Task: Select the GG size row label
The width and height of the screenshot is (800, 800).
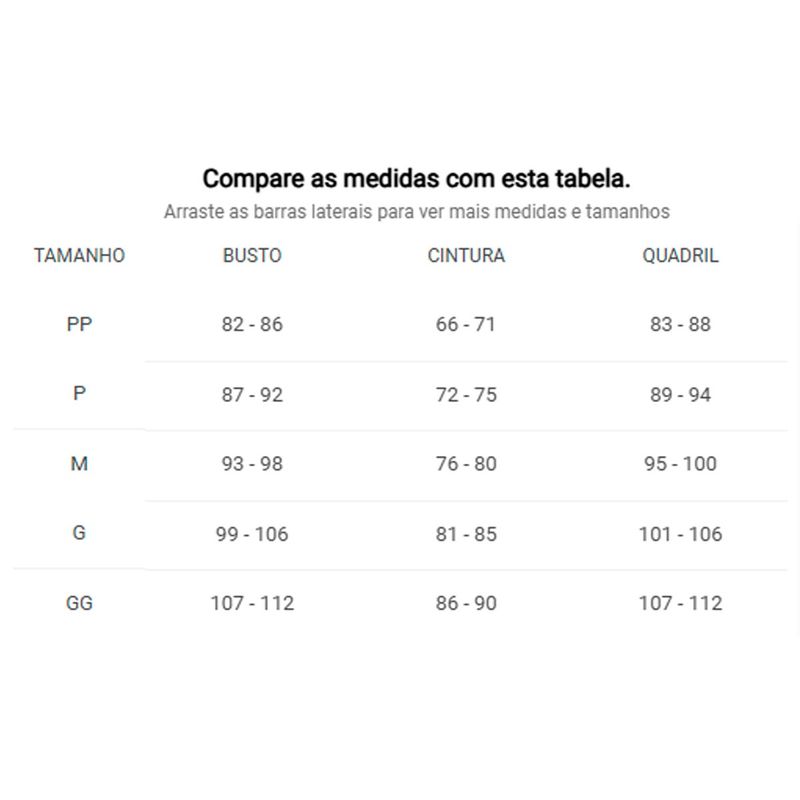Action: tap(79, 603)
